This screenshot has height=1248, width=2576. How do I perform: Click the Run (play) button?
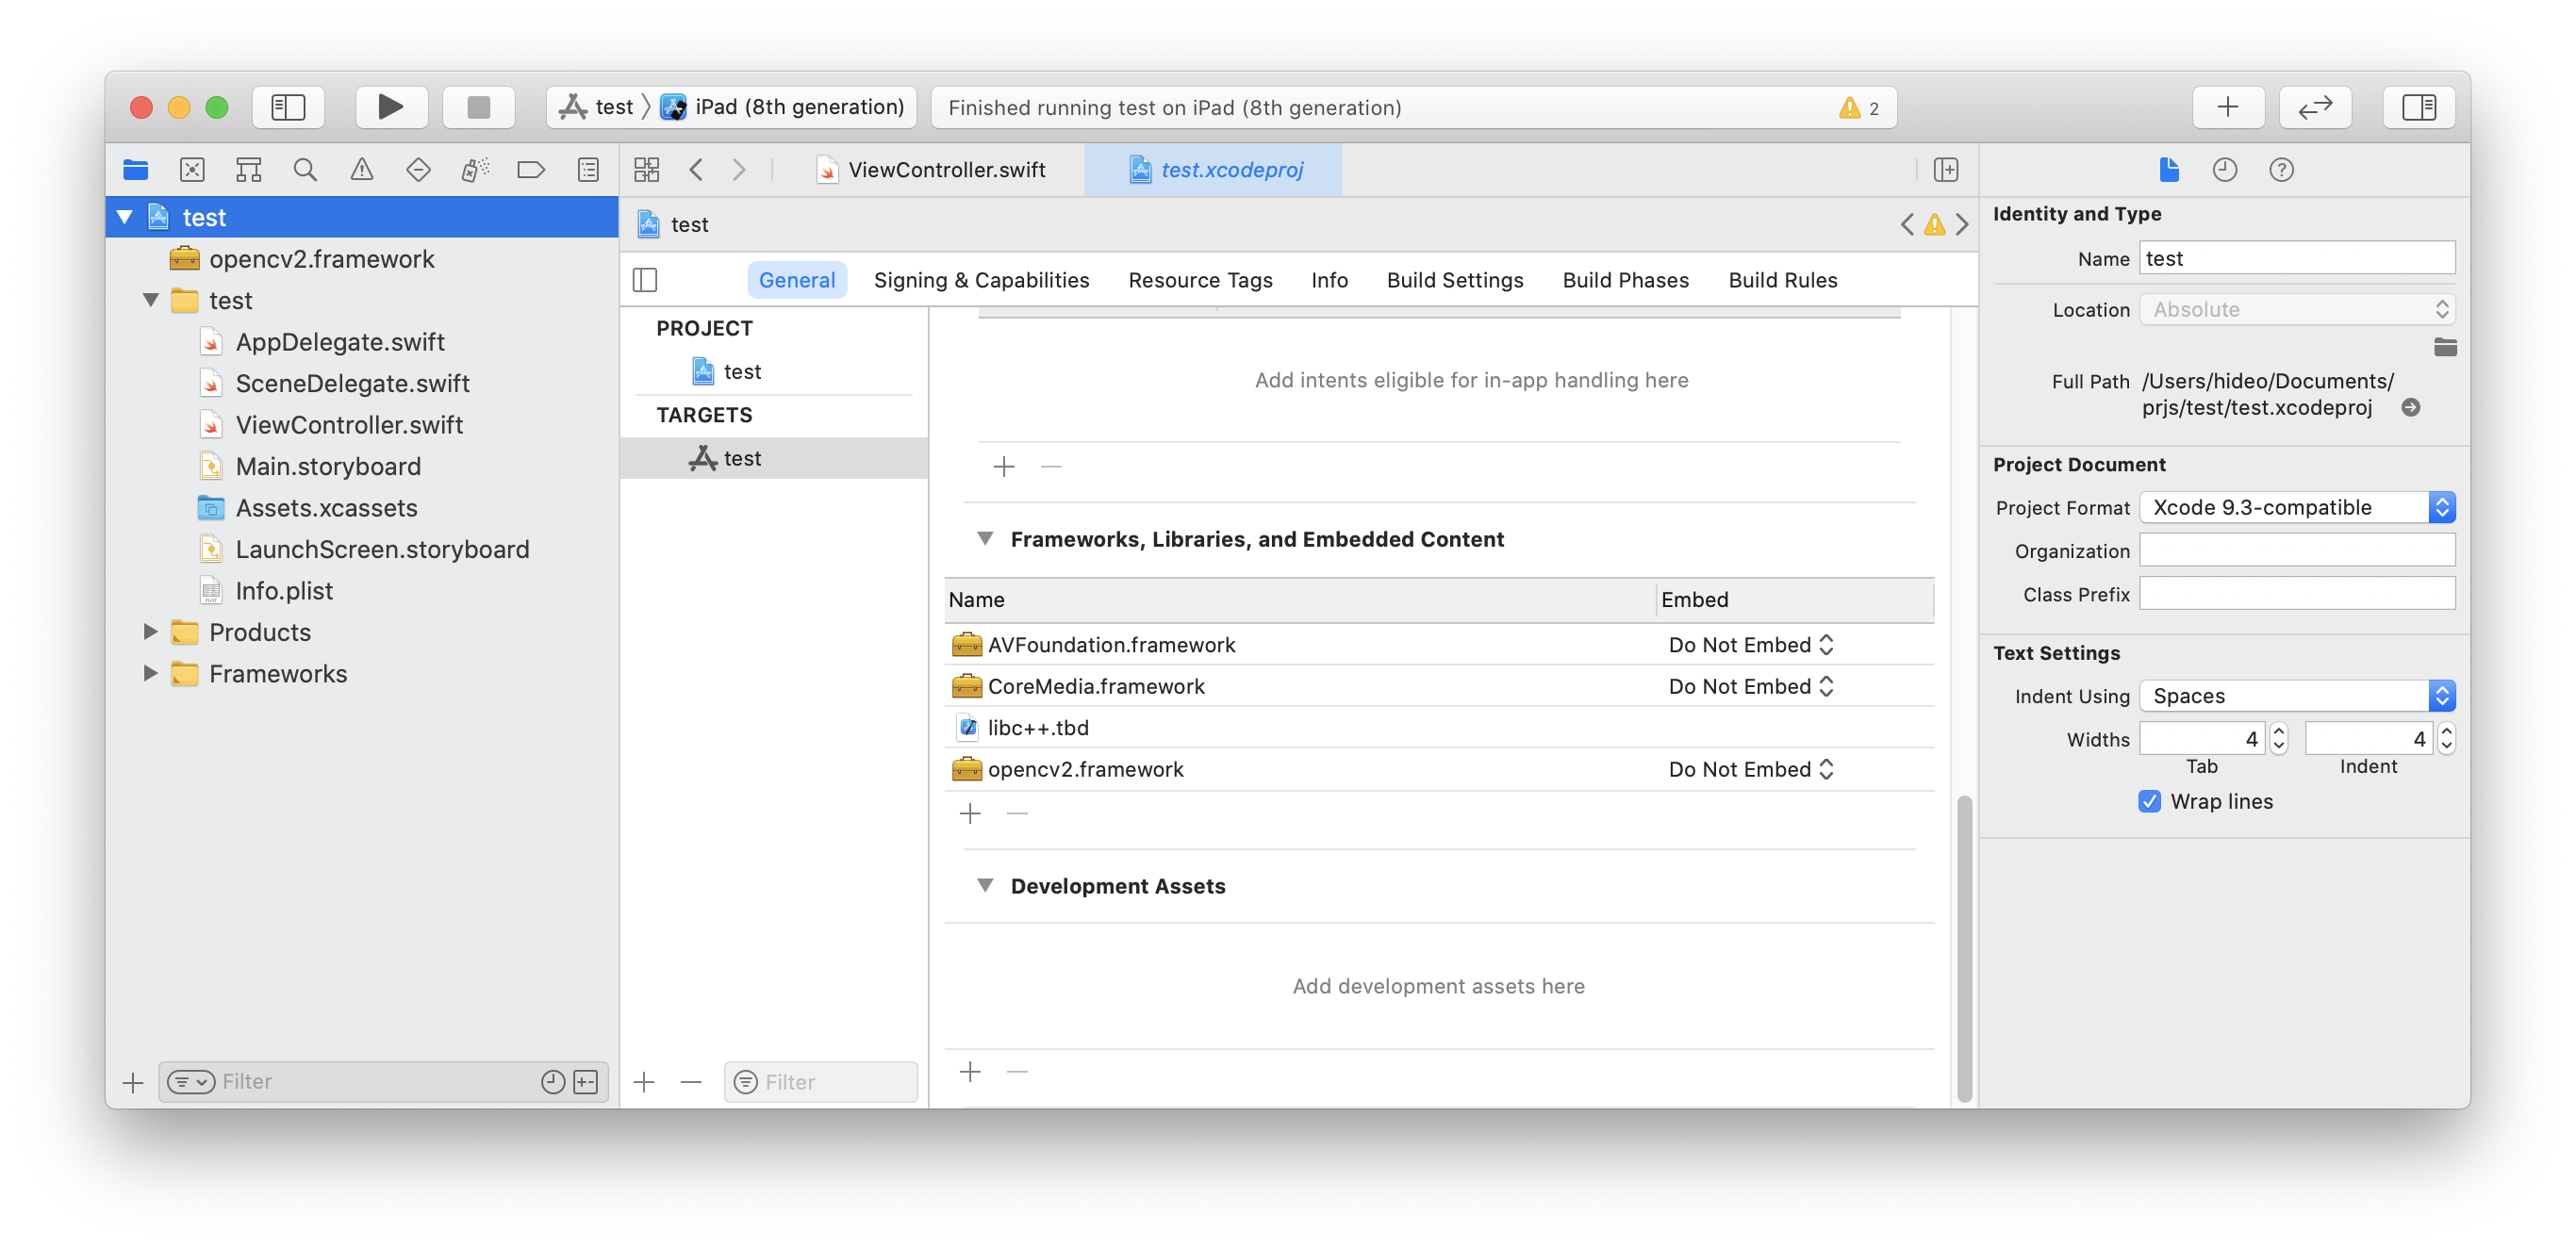click(390, 107)
